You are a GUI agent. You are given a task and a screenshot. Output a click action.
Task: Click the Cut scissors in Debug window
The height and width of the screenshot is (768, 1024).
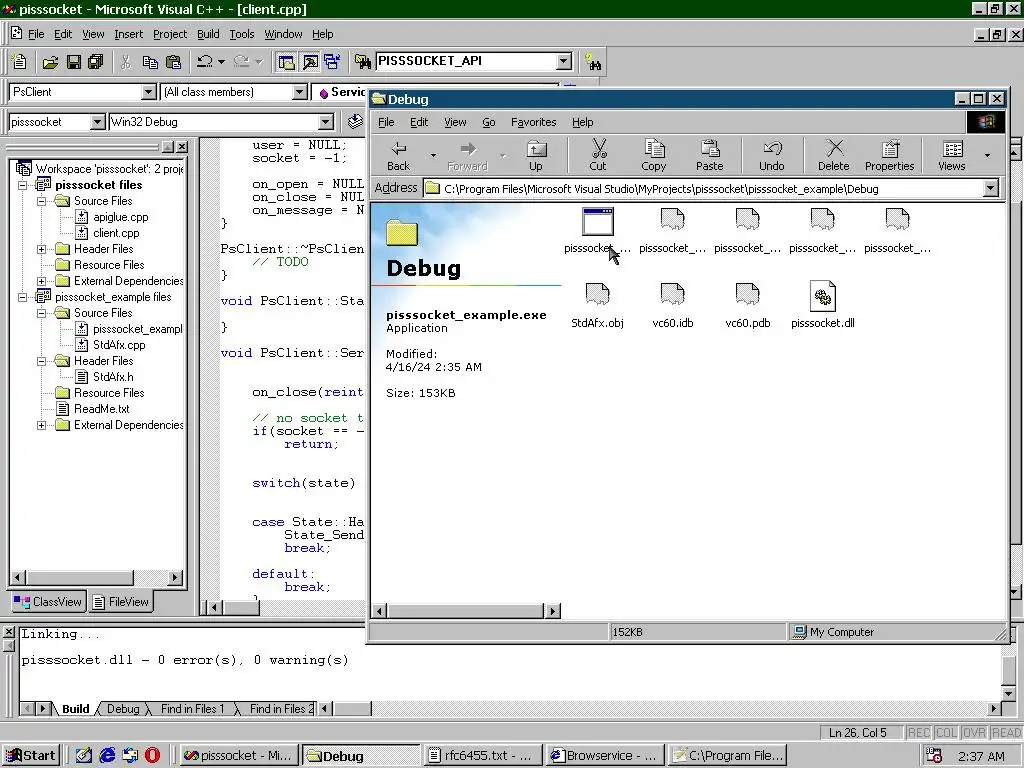(598, 156)
